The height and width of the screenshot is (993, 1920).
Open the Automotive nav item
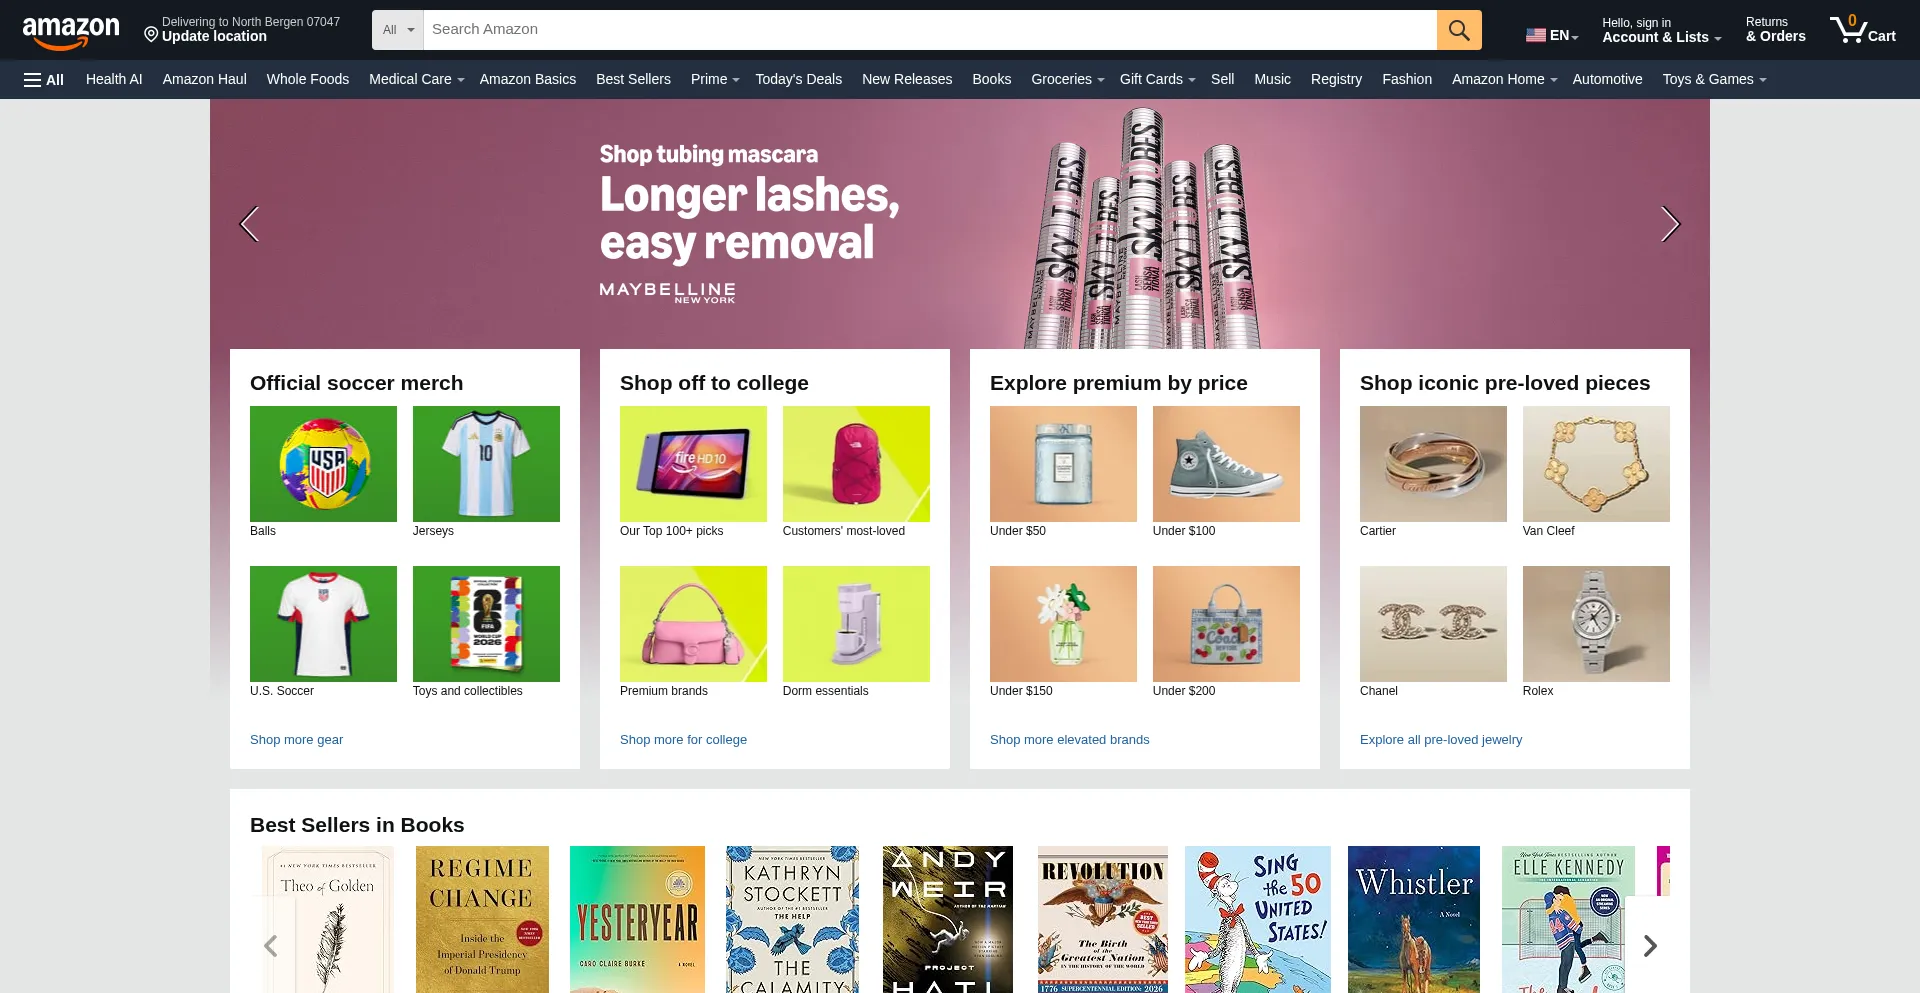pyautogui.click(x=1608, y=80)
